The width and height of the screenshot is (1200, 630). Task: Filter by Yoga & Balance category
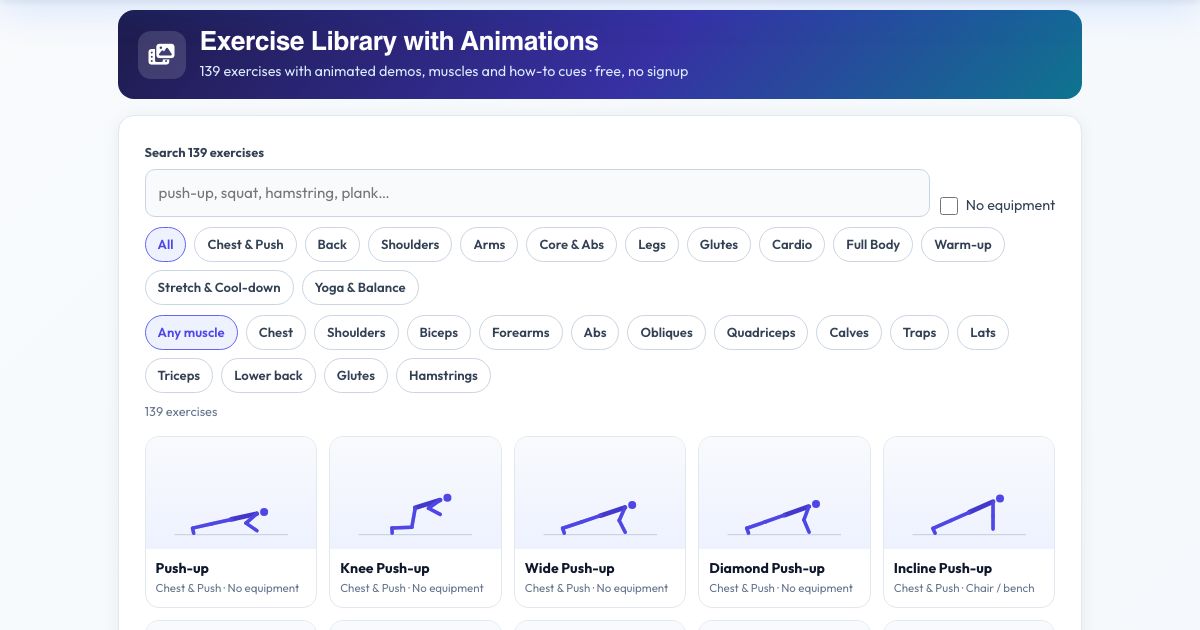click(x=360, y=287)
